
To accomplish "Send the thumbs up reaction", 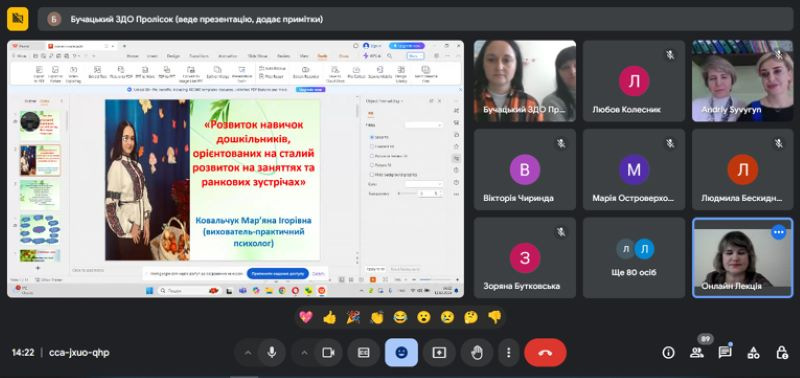I will pos(330,317).
